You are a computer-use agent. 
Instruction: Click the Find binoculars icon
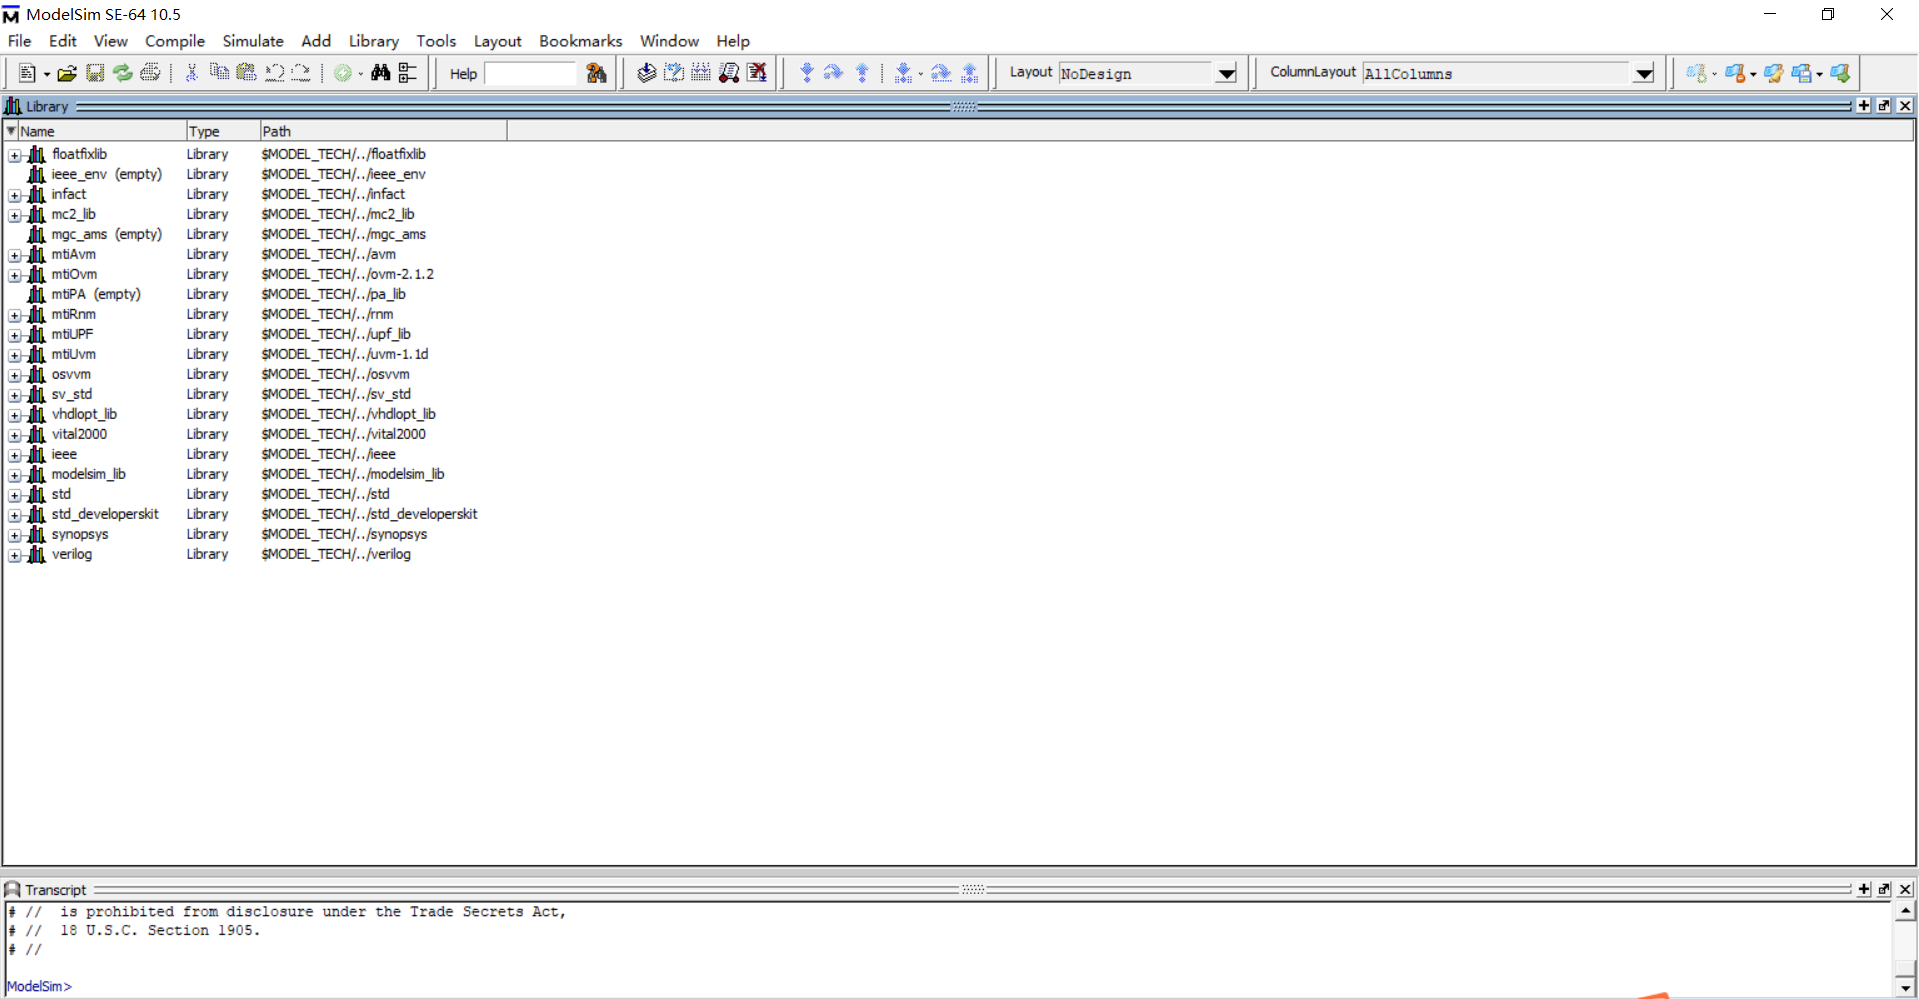(380, 73)
